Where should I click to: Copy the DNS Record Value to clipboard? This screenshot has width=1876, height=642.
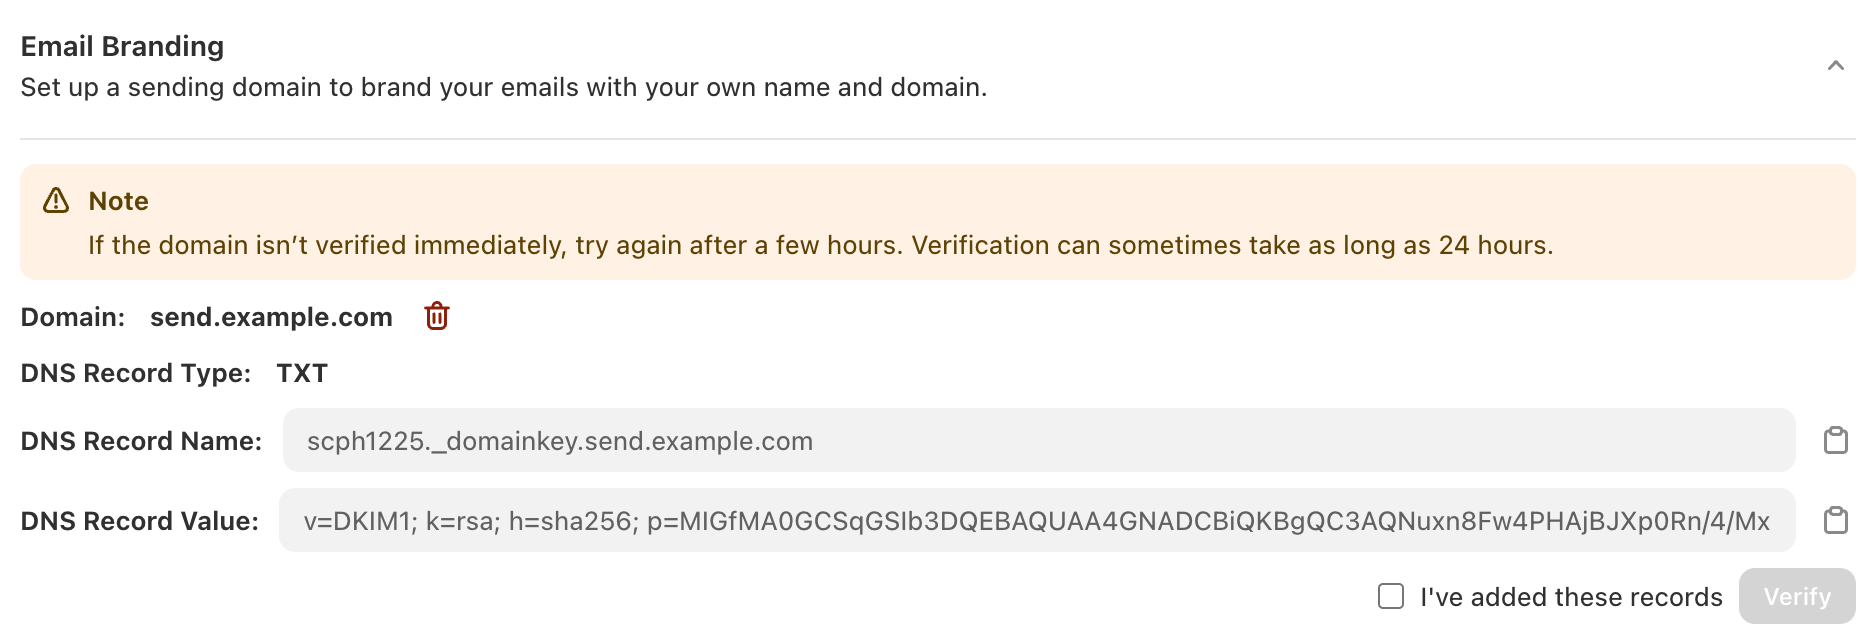tap(1835, 520)
